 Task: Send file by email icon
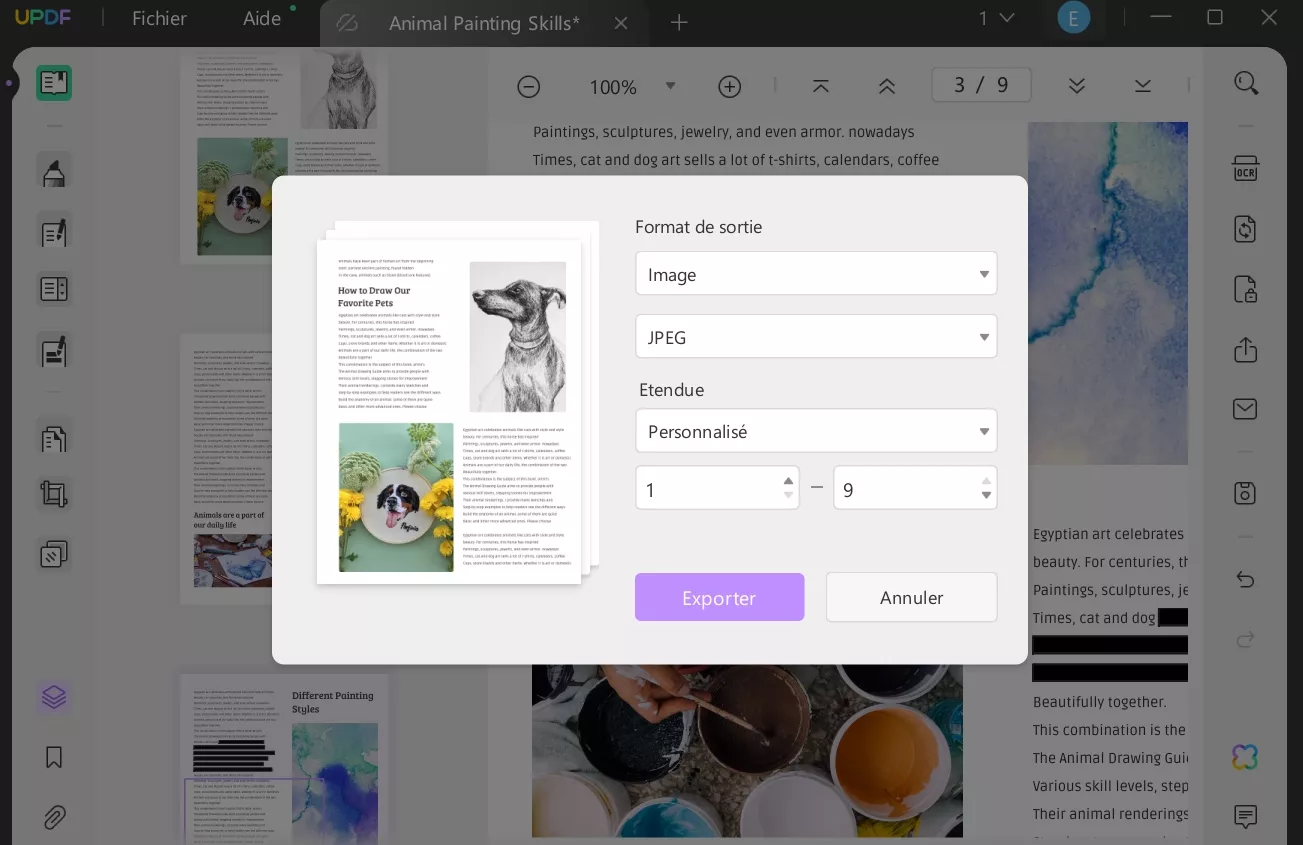pos(1245,409)
